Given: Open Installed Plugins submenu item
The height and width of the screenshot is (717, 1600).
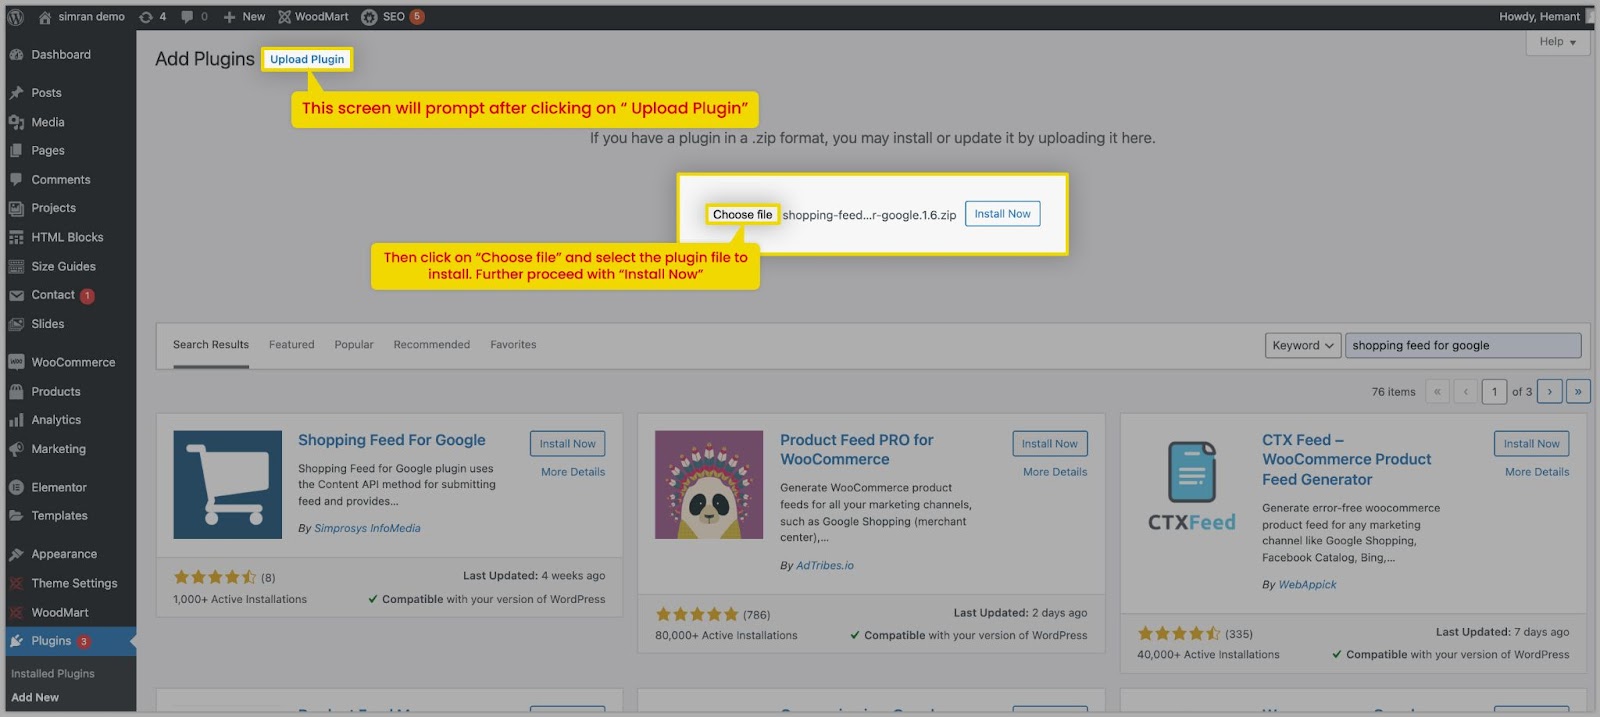Looking at the screenshot, I should tap(53, 674).
